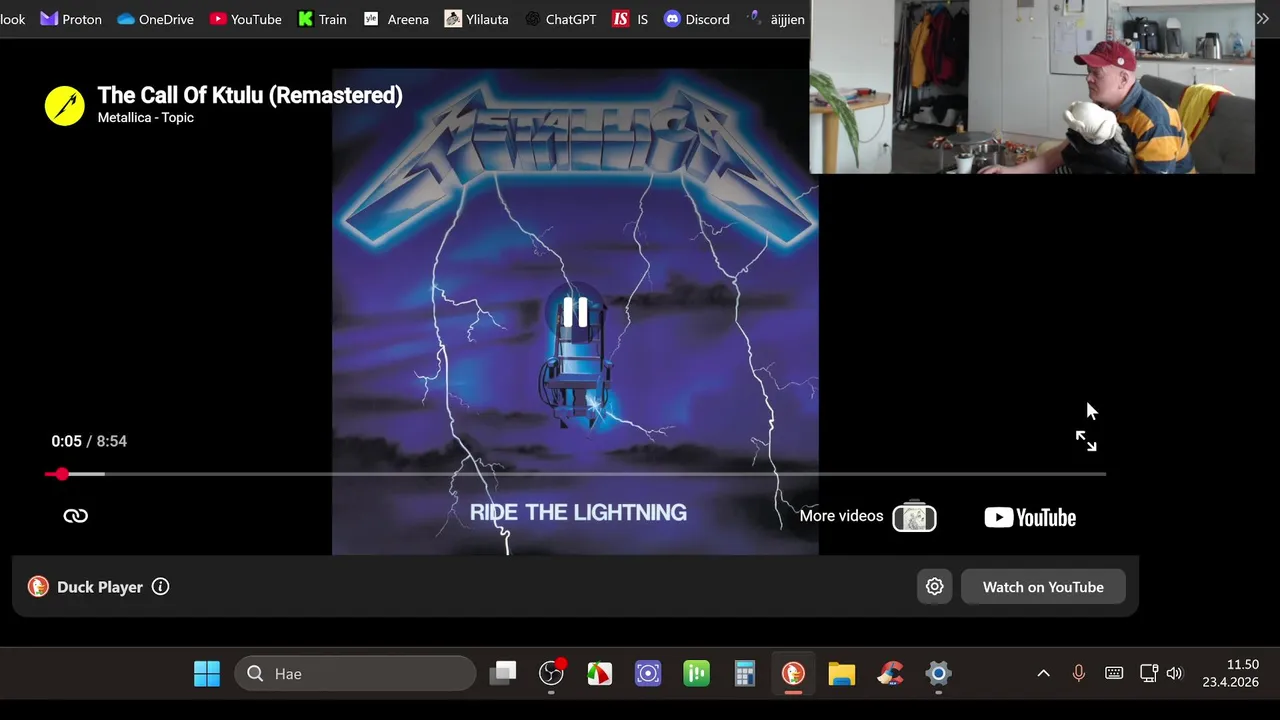Open Settings gear in the taskbar
The image size is (1280, 720).
pyautogui.click(x=938, y=674)
